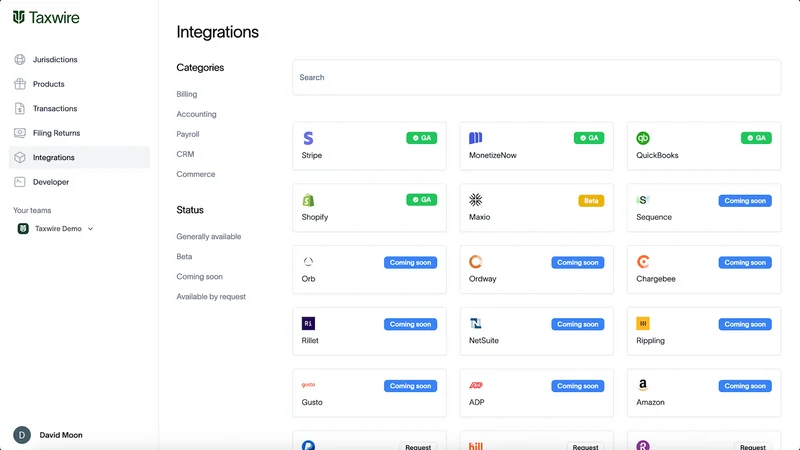The width and height of the screenshot is (800, 450).
Task: Click the David Moon avatar
Action: pyautogui.click(x=22, y=435)
